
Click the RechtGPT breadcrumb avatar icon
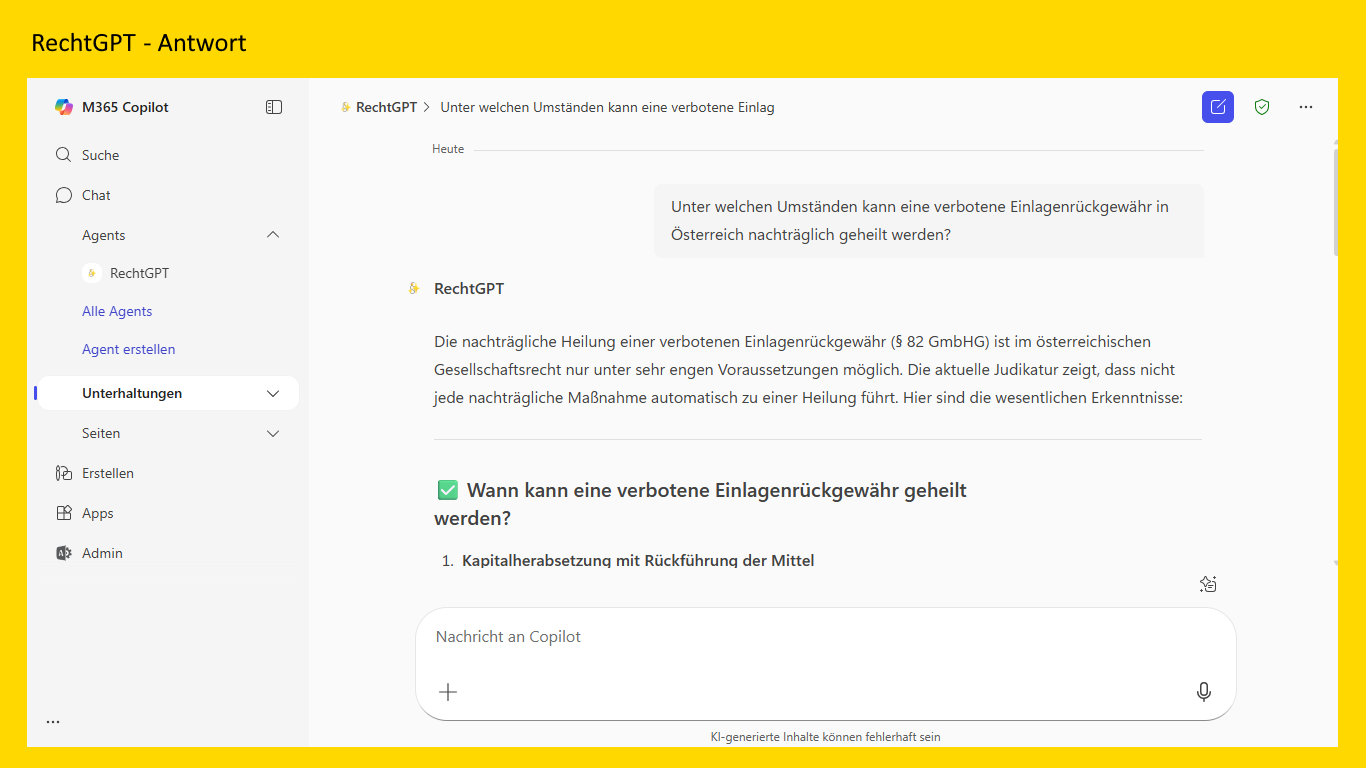346,107
